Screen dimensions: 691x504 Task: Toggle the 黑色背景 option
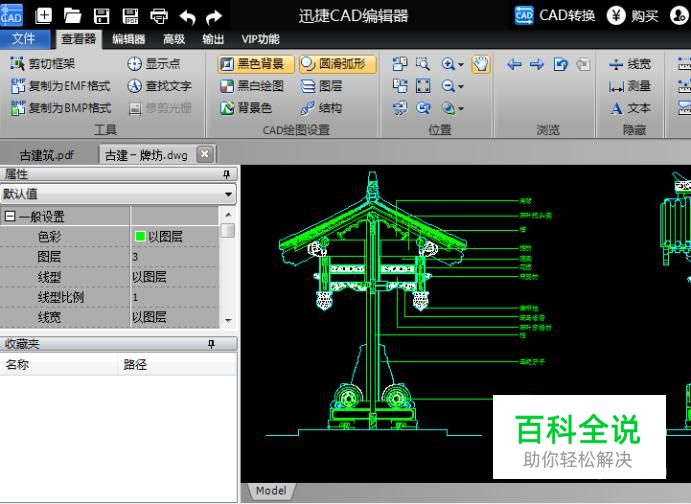pos(256,64)
